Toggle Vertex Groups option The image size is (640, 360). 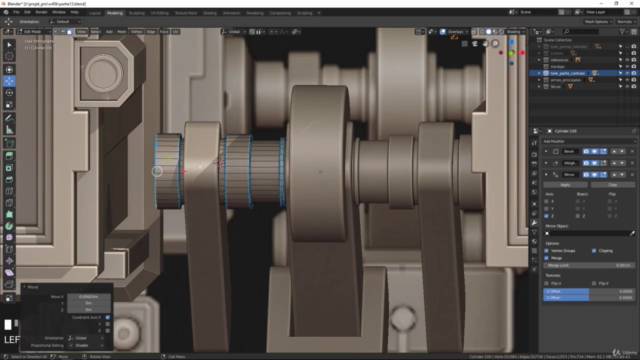pos(547,251)
